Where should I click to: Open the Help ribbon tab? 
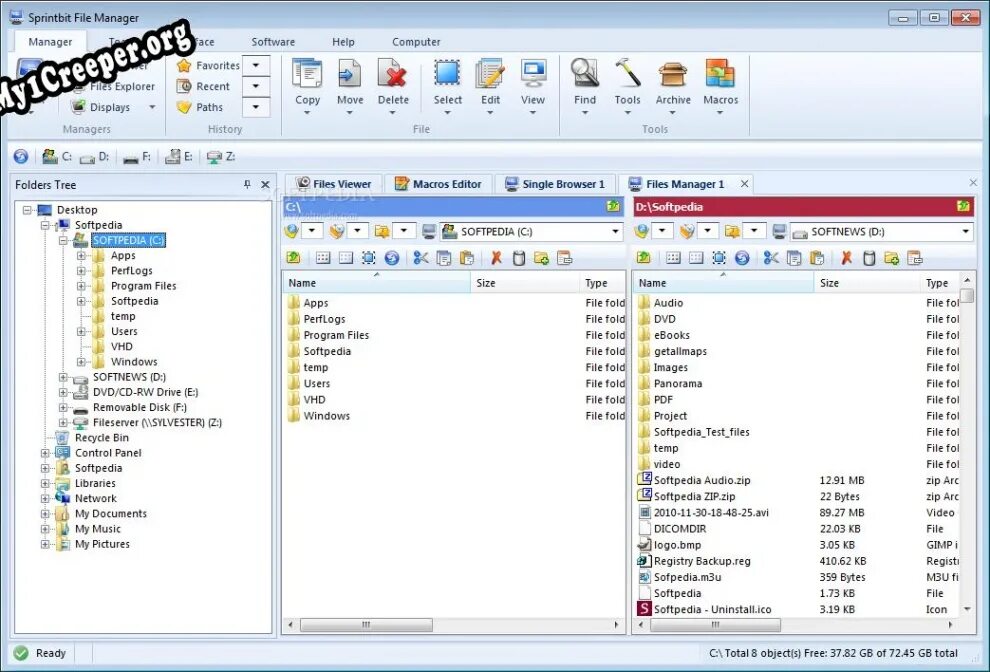point(343,42)
